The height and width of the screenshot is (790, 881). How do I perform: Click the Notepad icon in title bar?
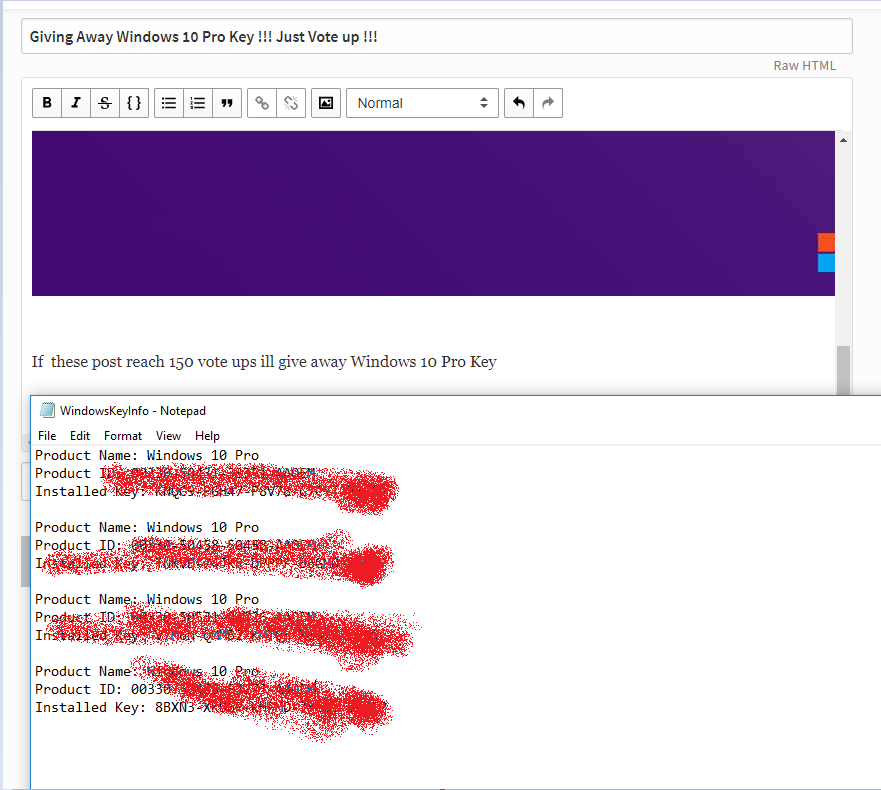[47, 410]
